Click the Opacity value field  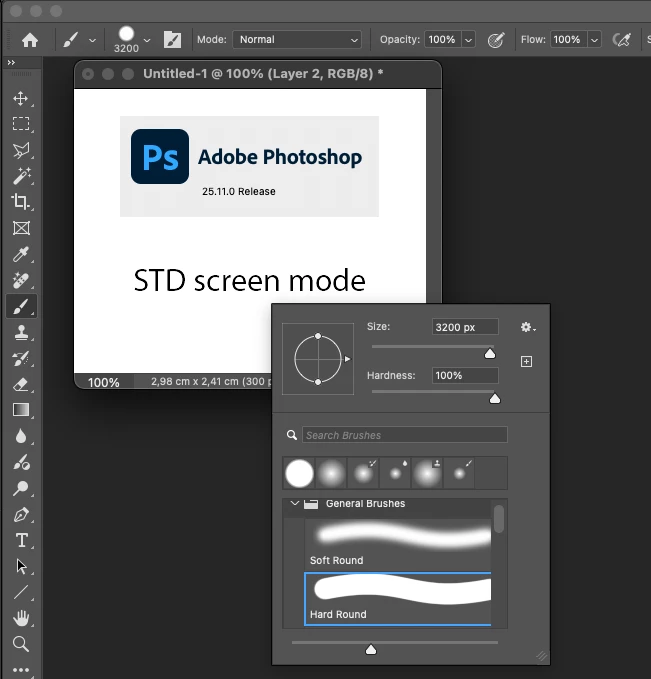[x=442, y=39]
